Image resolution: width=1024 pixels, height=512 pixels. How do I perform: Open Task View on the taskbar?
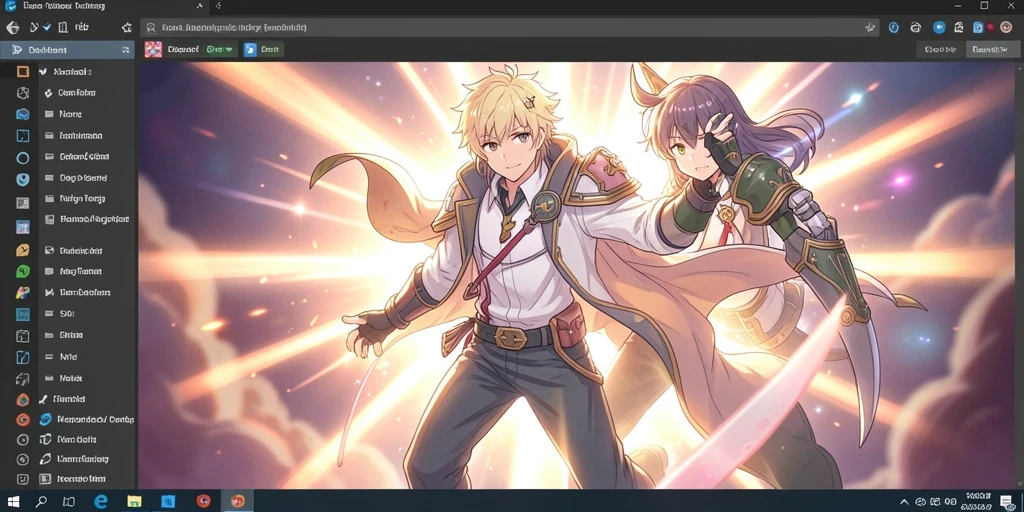tap(69, 502)
